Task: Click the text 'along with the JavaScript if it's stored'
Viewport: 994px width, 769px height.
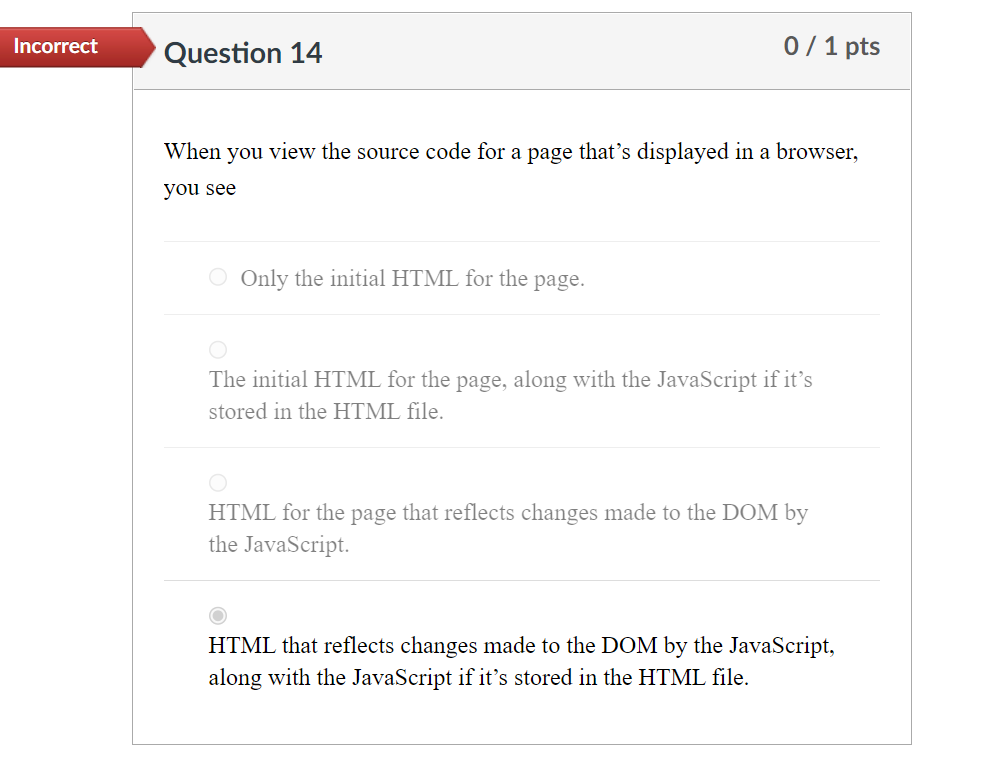Action: click(x=391, y=678)
